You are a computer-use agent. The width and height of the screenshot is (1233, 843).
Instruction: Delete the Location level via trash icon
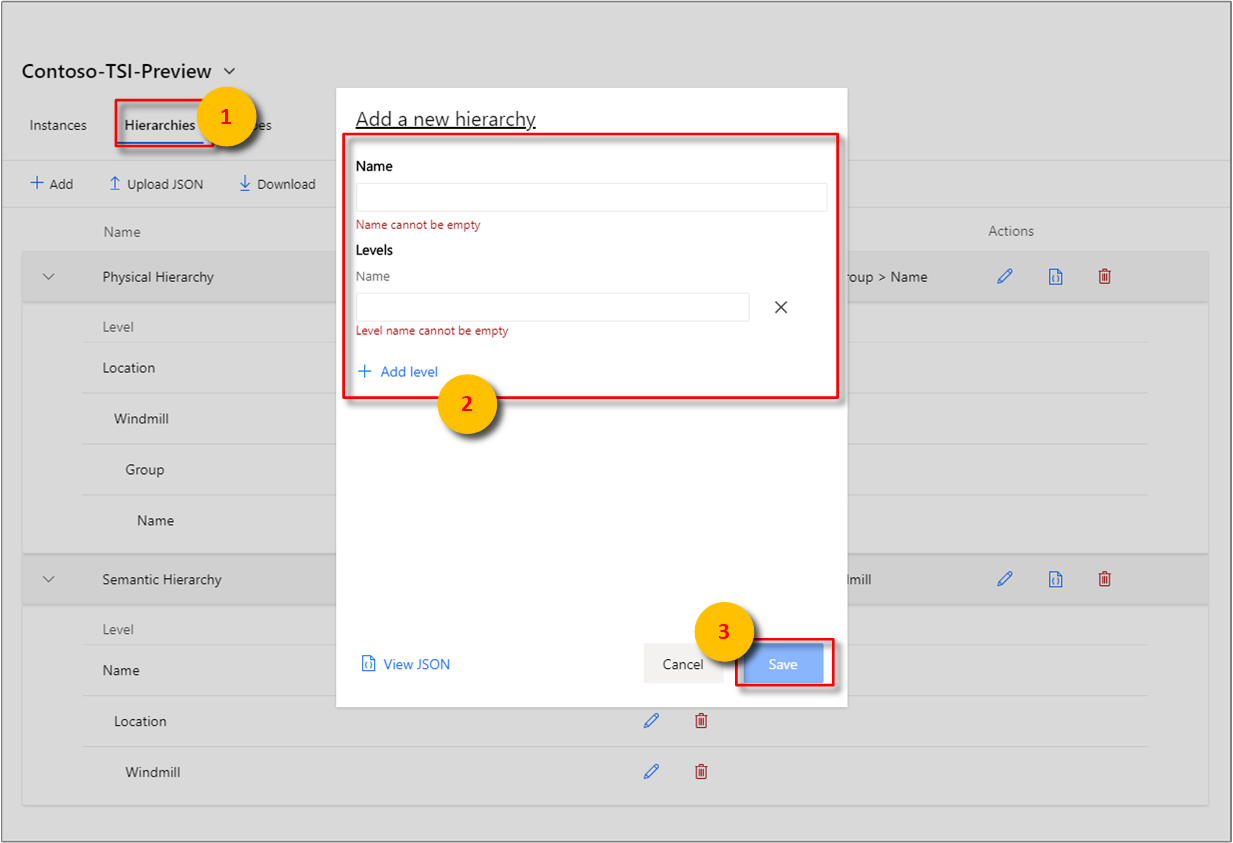[x=700, y=720]
